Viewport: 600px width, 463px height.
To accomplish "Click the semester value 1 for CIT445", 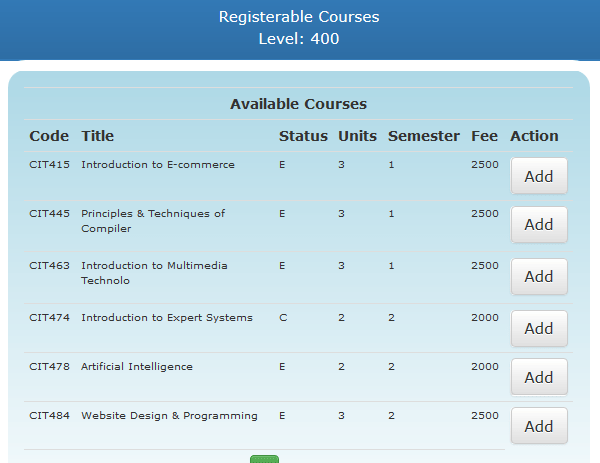I will (x=391, y=214).
